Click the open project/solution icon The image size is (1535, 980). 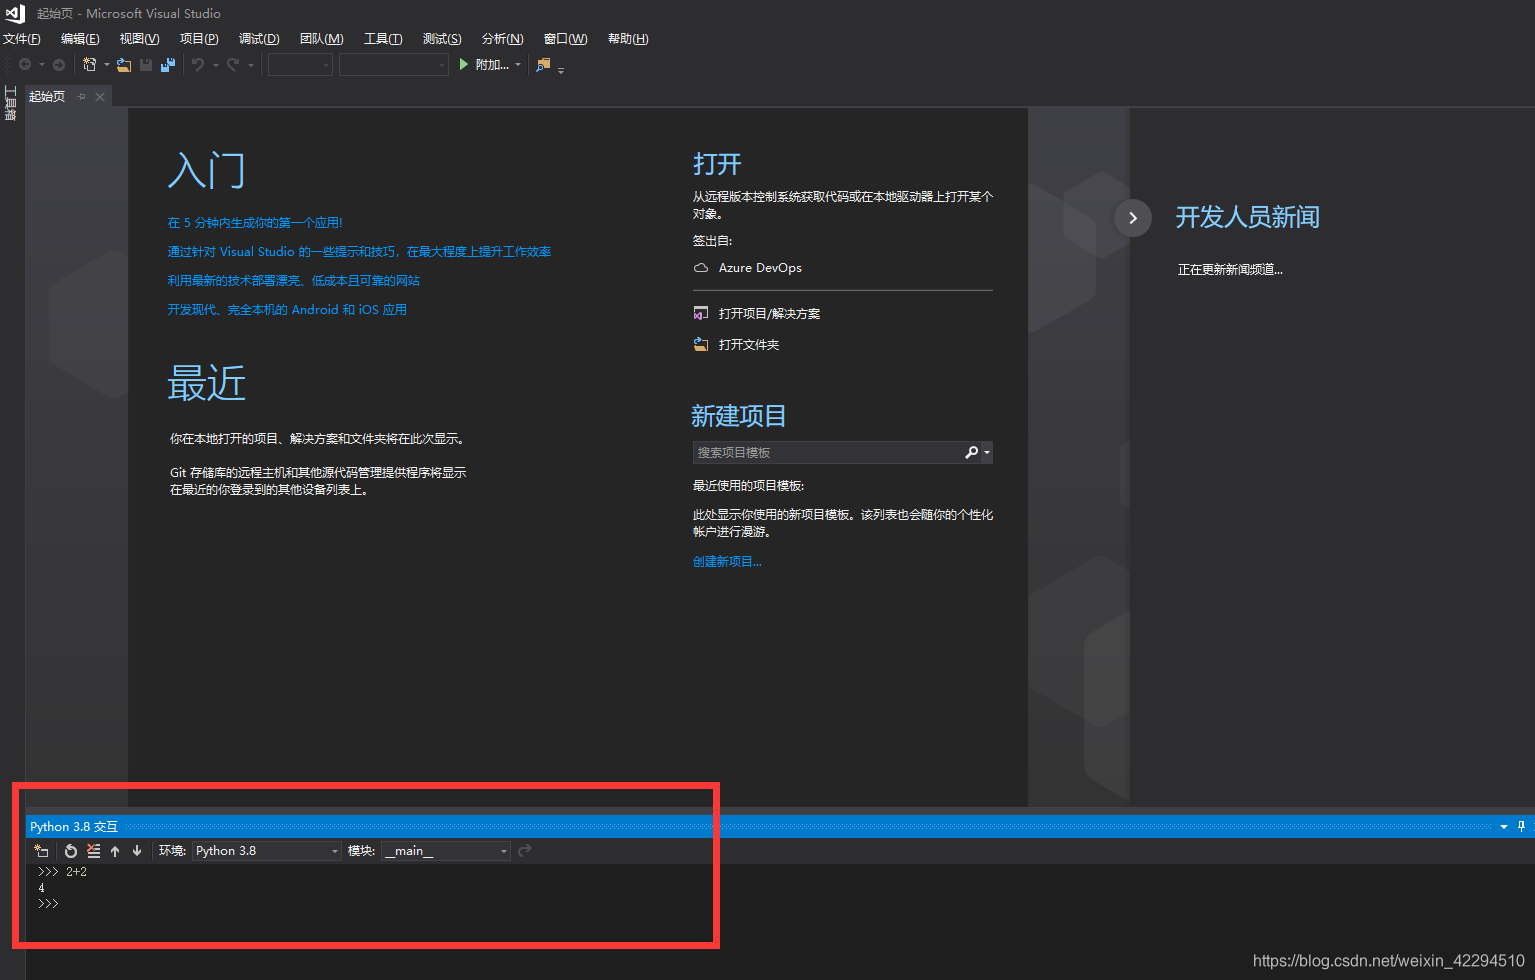(701, 314)
